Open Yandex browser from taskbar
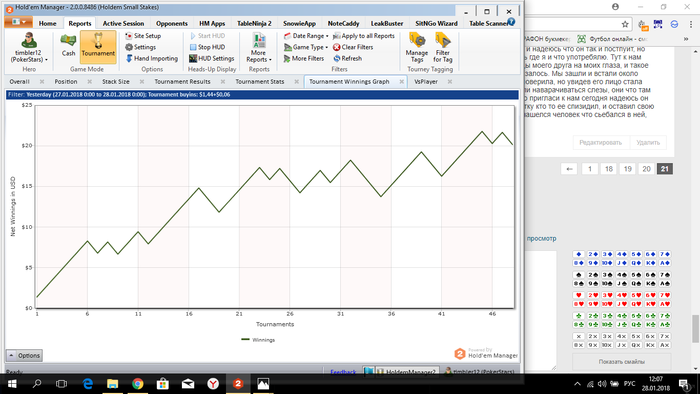This screenshot has height=394, width=700. (213, 384)
